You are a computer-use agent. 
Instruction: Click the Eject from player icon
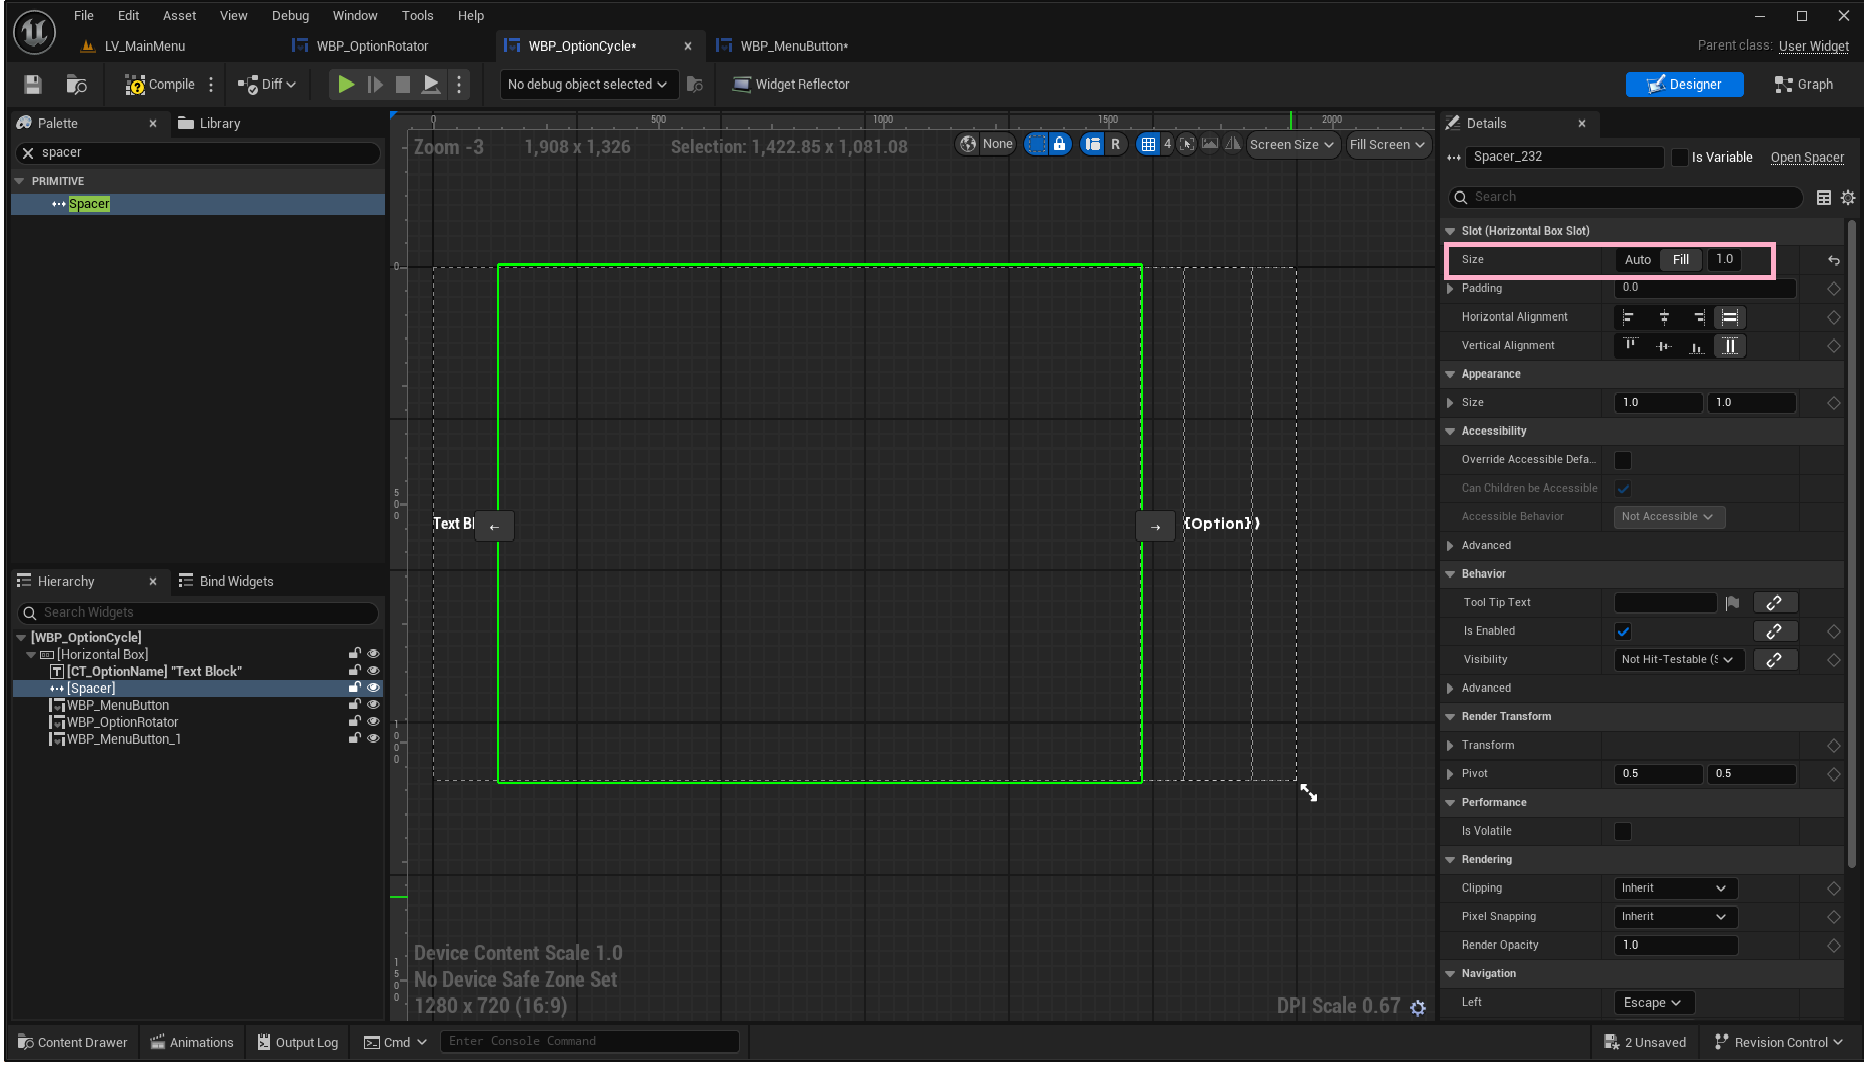tap(431, 85)
